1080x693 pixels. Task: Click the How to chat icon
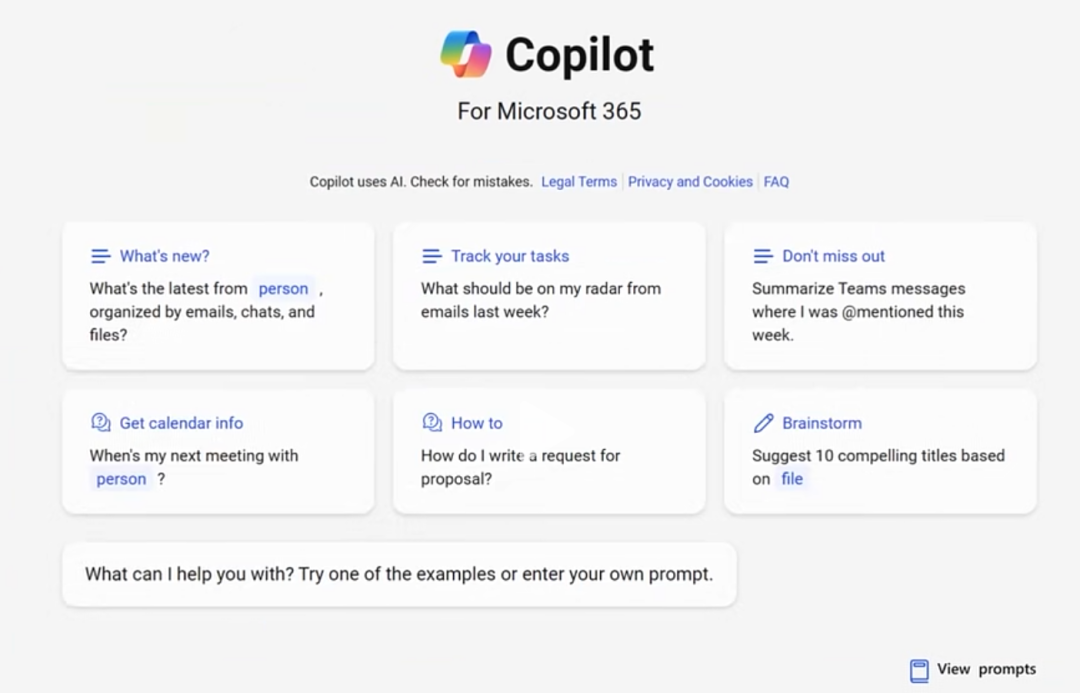pos(432,423)
